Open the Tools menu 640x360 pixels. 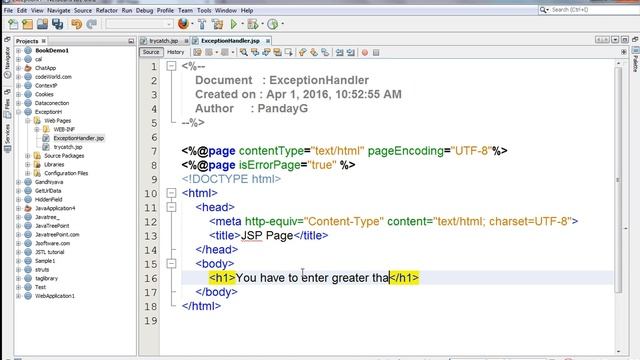point(204,11)
